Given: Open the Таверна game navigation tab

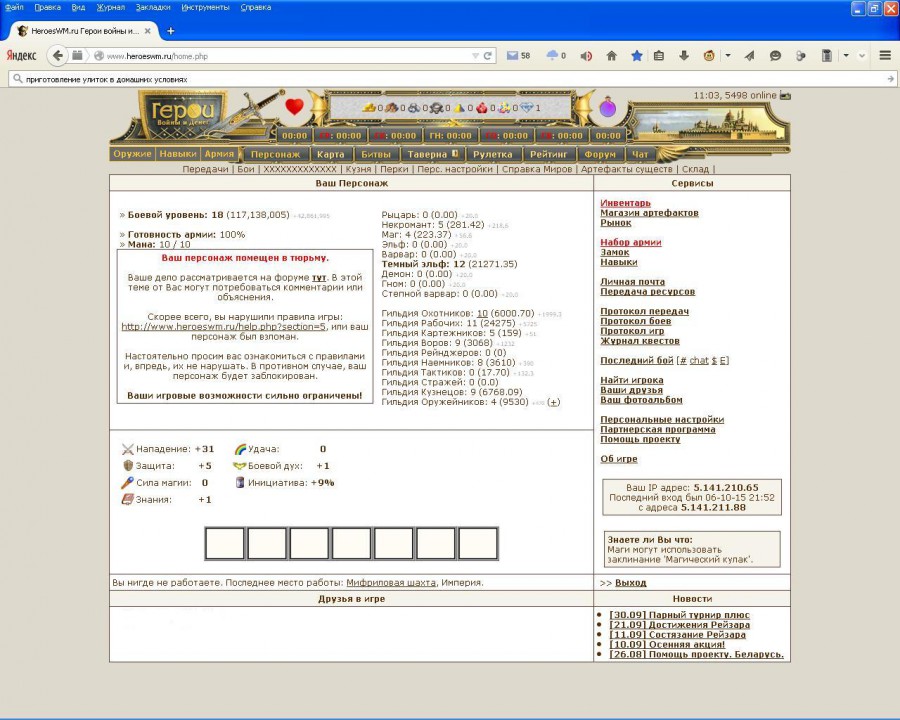Looking at the screenshot, I should pos(431,154).
